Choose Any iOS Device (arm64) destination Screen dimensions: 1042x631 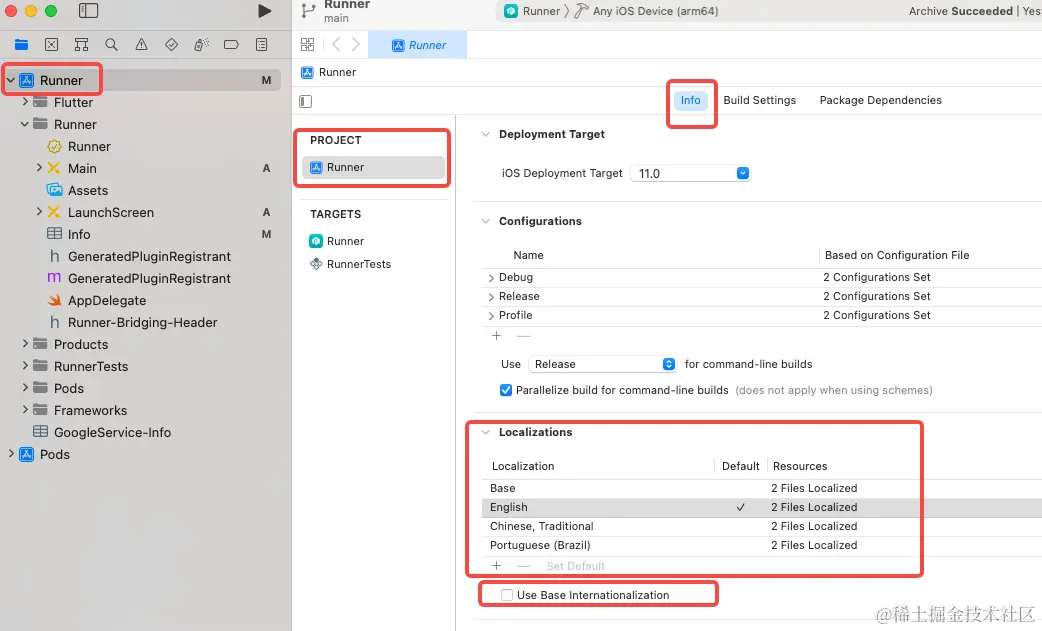[655, 11]
